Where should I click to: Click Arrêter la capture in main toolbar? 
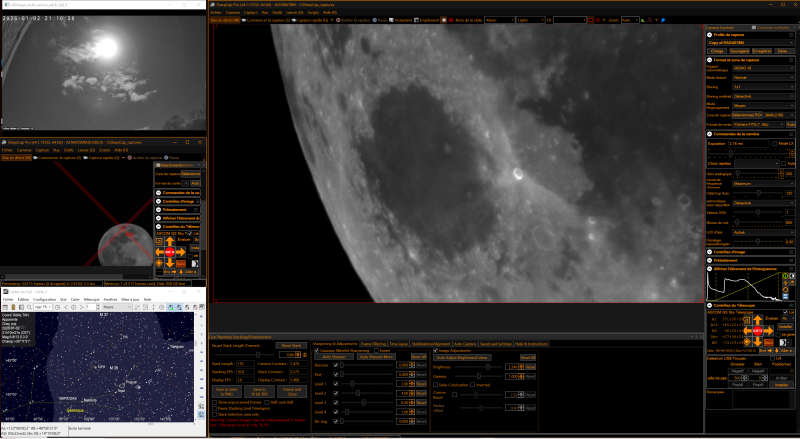354,20
